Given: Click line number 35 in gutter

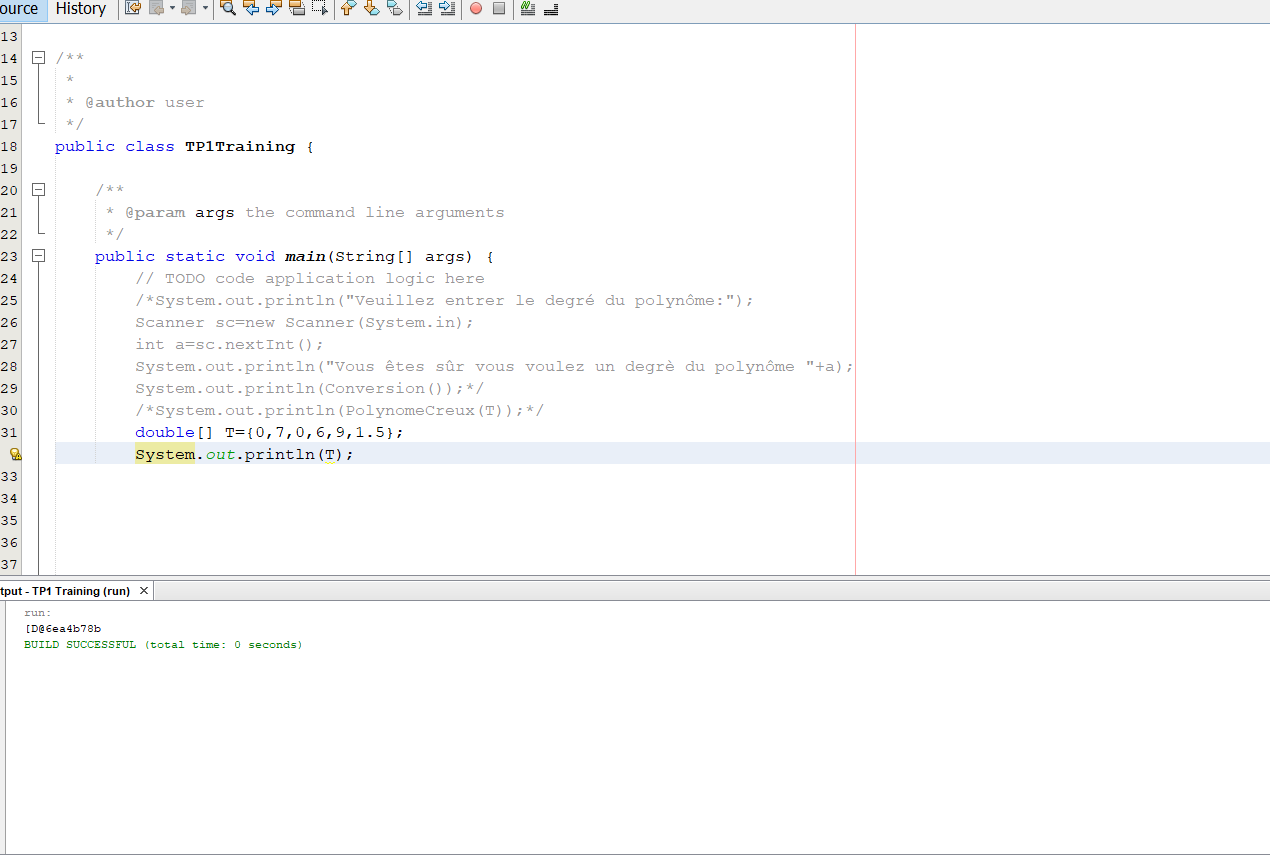Looking at the screenshot, I should pyautogui.click(x=9, y=520).
